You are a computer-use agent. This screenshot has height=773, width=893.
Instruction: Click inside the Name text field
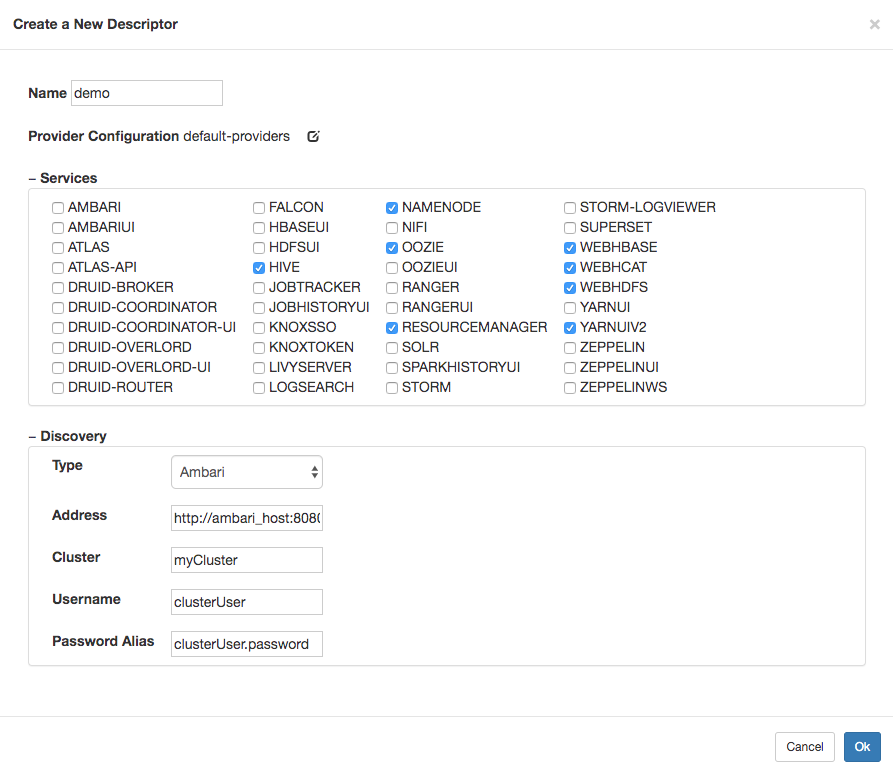pyautogui.click(x=146, y=92)
